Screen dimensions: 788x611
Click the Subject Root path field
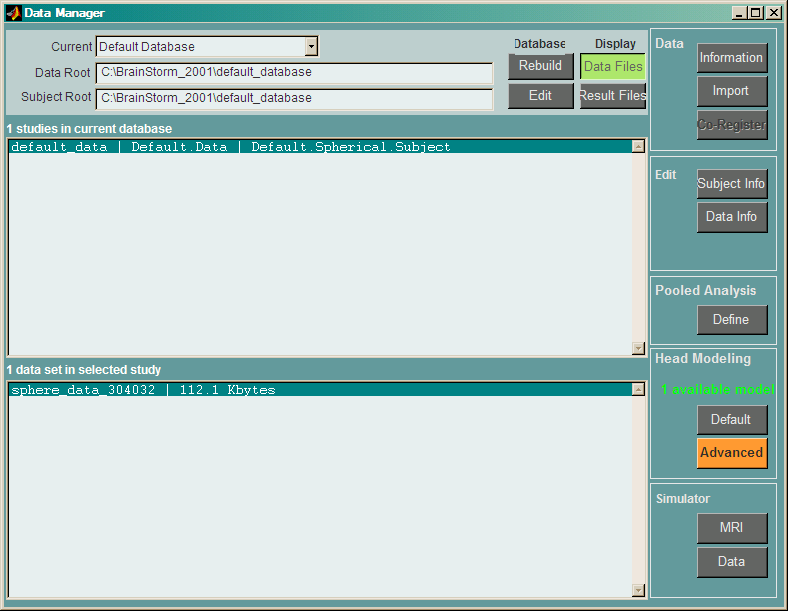[x=294, y=98]
